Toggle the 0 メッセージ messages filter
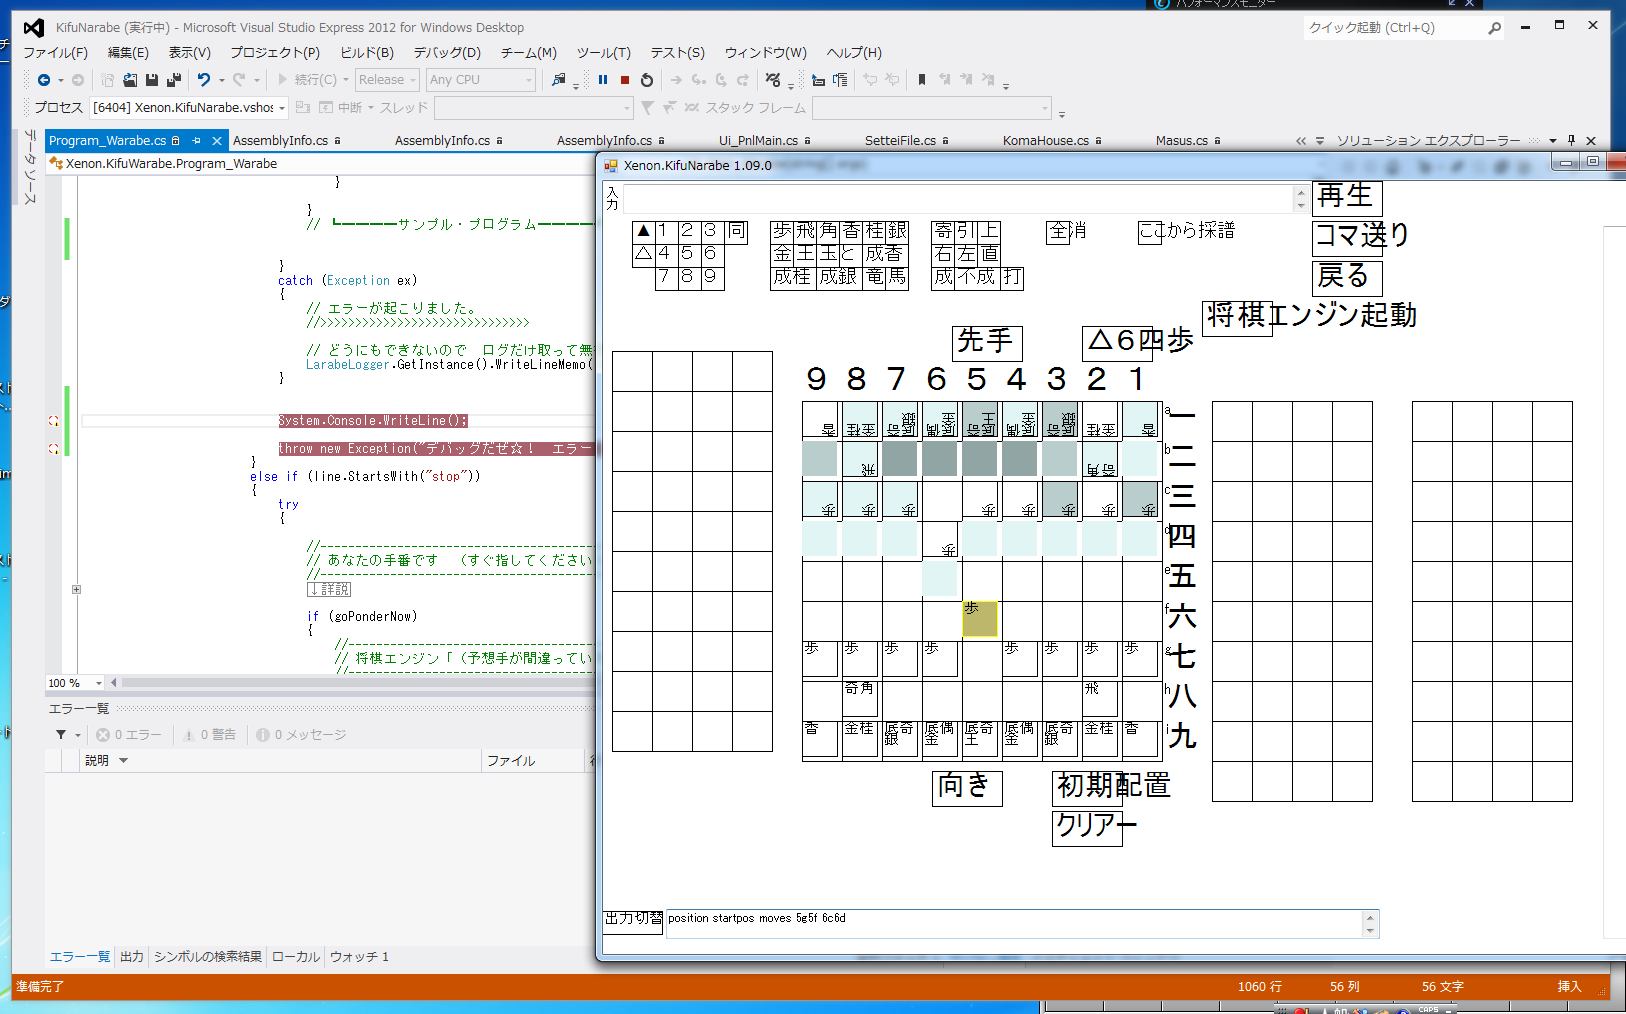 coord(302,735)
